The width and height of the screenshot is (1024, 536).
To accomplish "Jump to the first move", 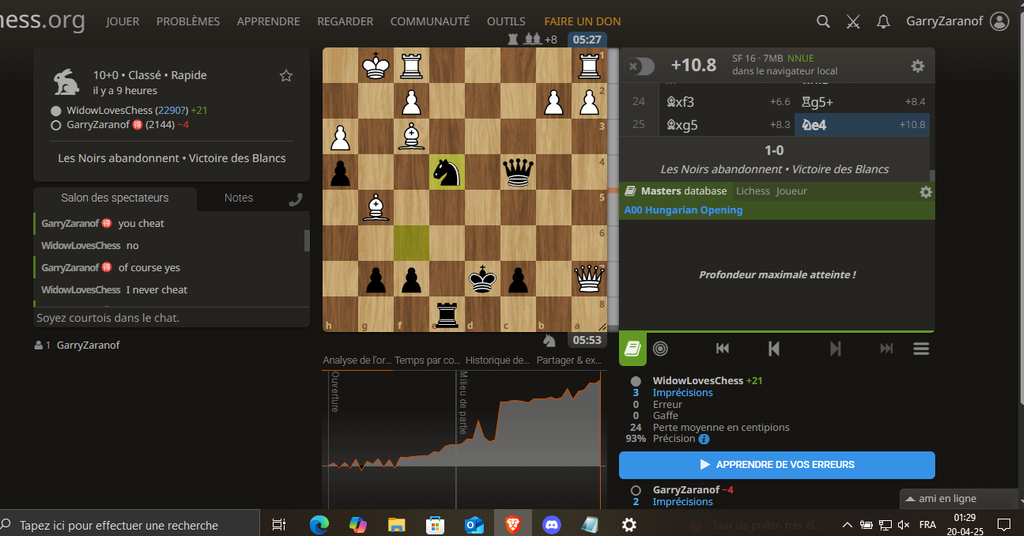I will click(x=722, y=348).
